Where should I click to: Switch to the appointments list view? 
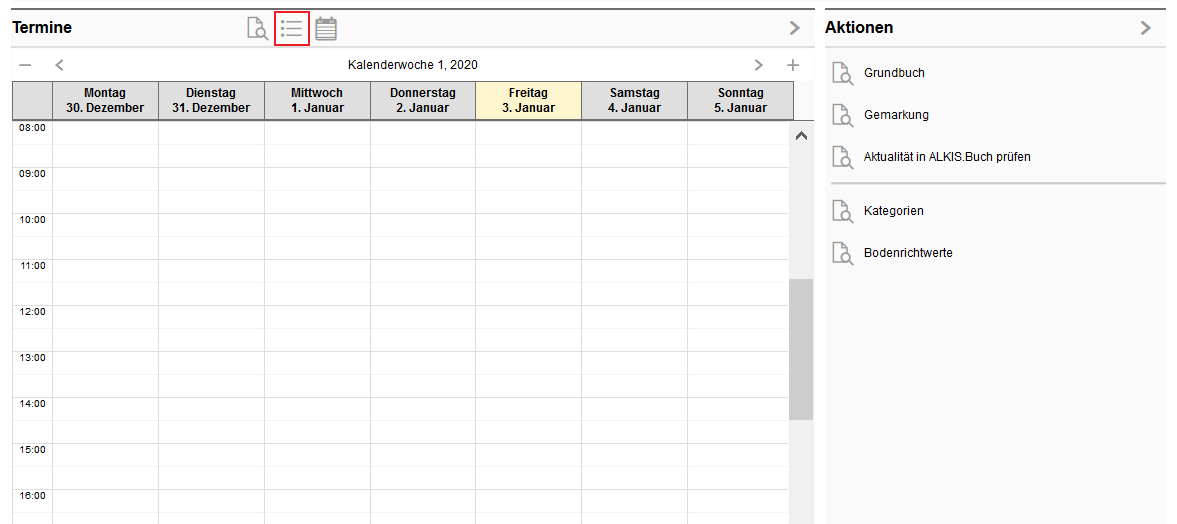pos(291,28)
